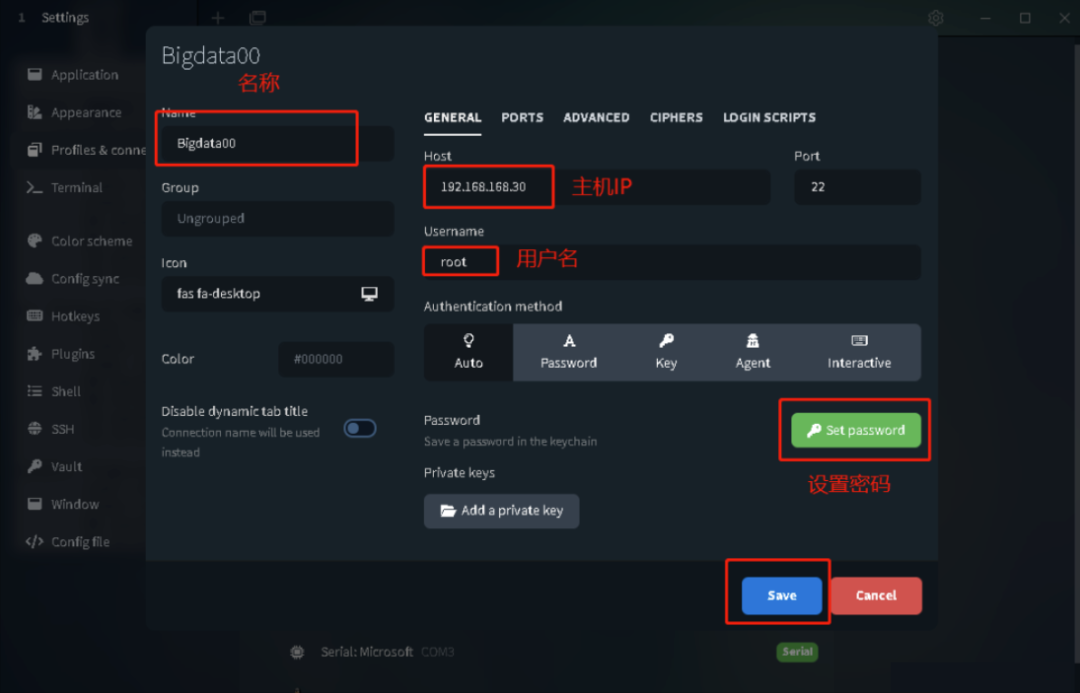Select Interactive authentication method
The image size is (1080, 693).
click(x=859, y=352)
